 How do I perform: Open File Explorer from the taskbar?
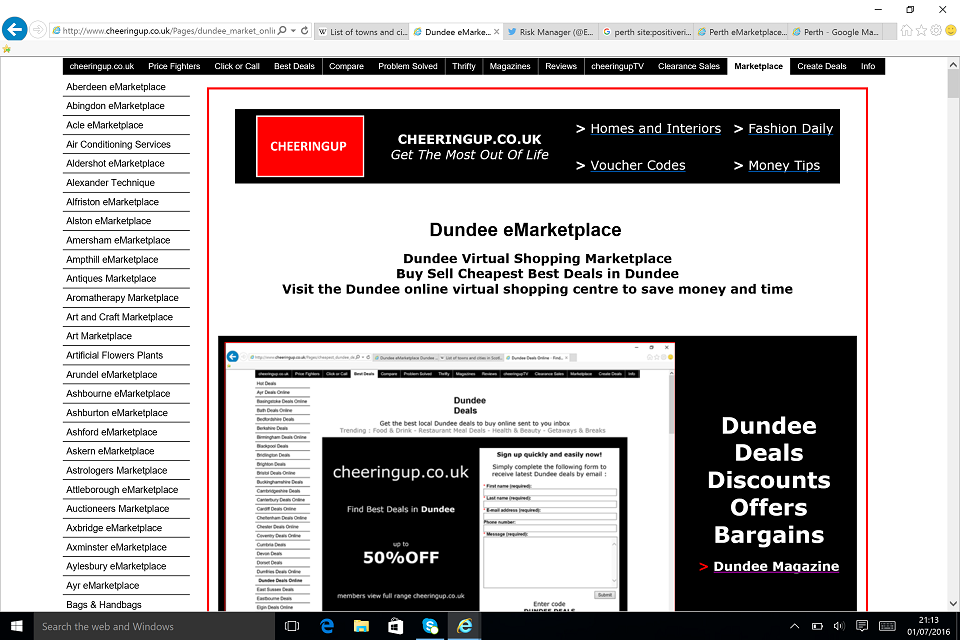coord(361,626)
